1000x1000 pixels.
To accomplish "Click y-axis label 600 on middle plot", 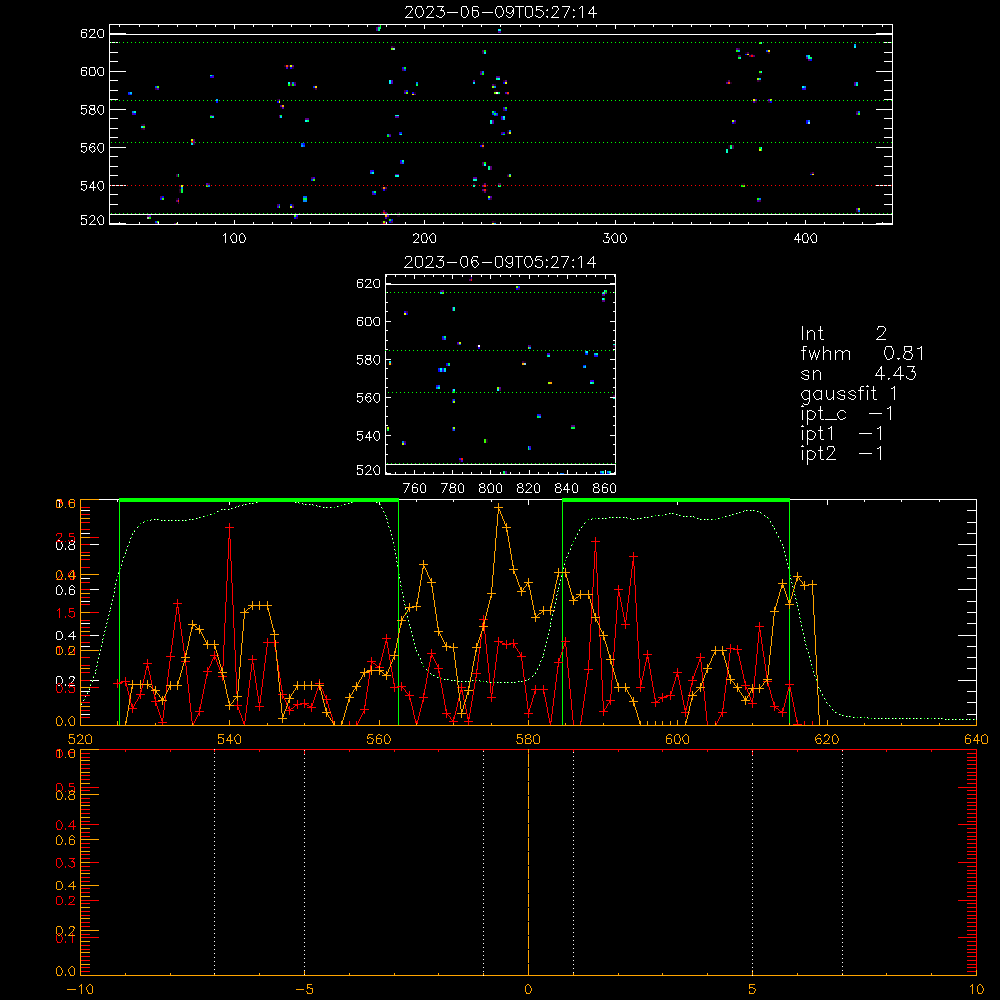I will coord(368,321).
